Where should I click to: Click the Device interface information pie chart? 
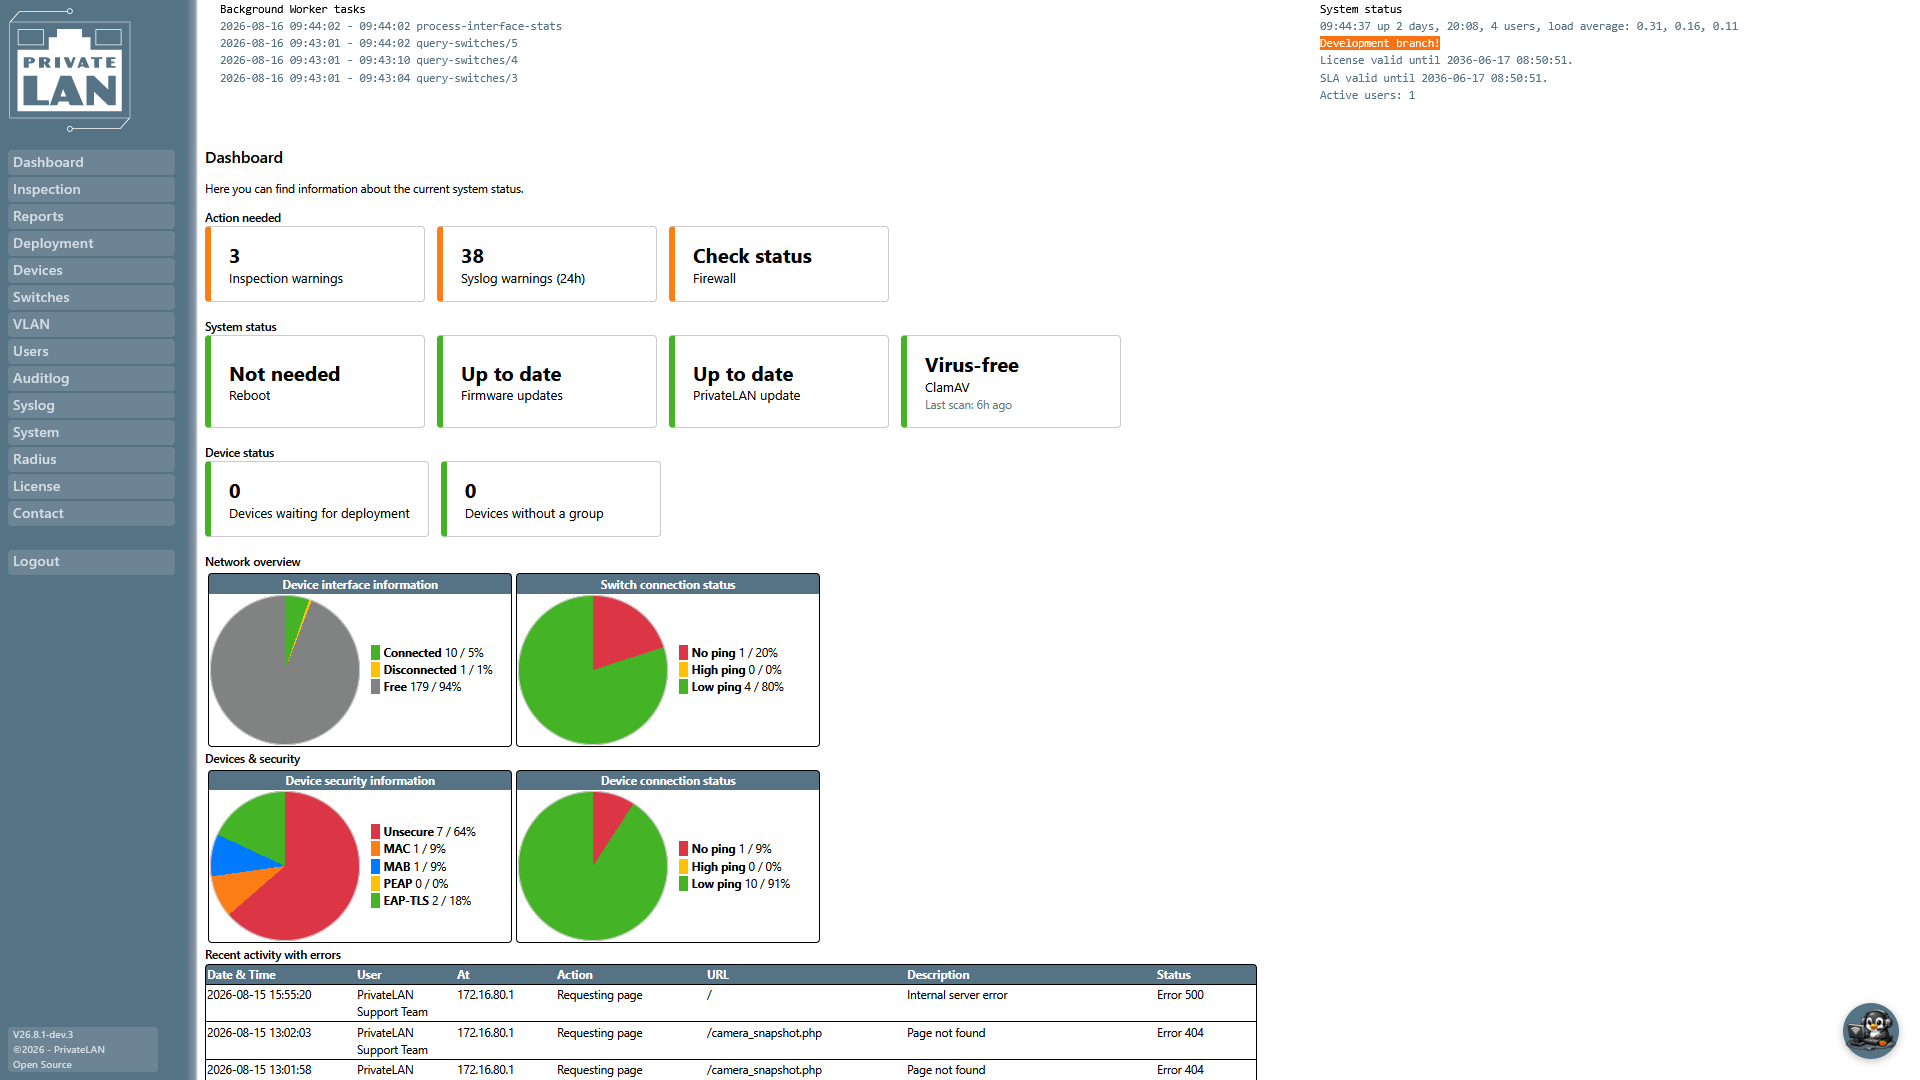[285, 670]
